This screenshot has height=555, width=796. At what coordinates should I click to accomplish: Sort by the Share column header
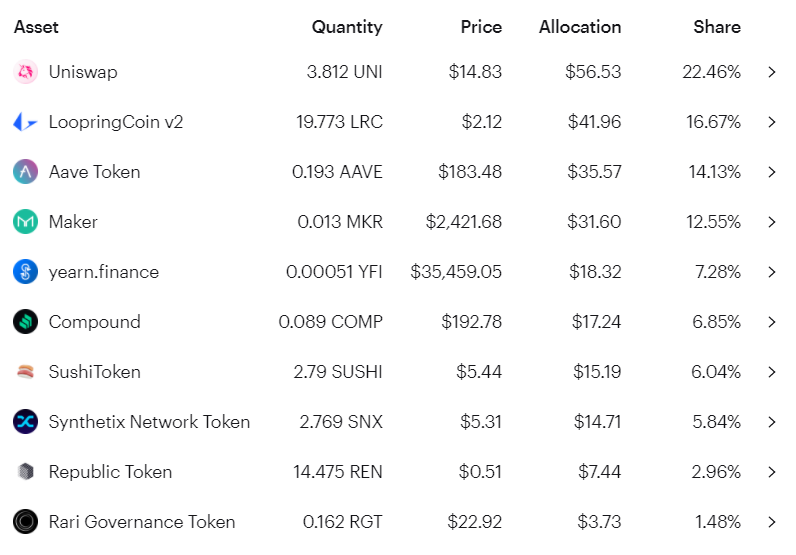[x=717, y=27]
